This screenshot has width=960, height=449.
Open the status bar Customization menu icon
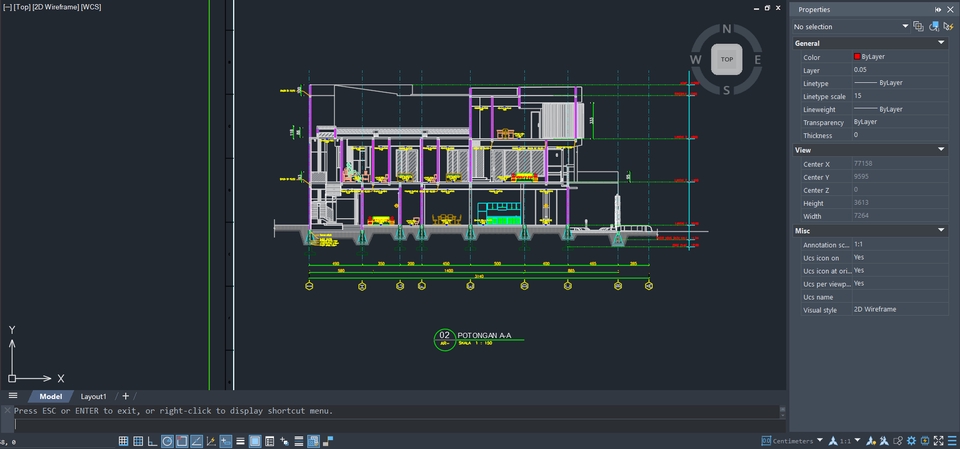click(x=952, y=440)
